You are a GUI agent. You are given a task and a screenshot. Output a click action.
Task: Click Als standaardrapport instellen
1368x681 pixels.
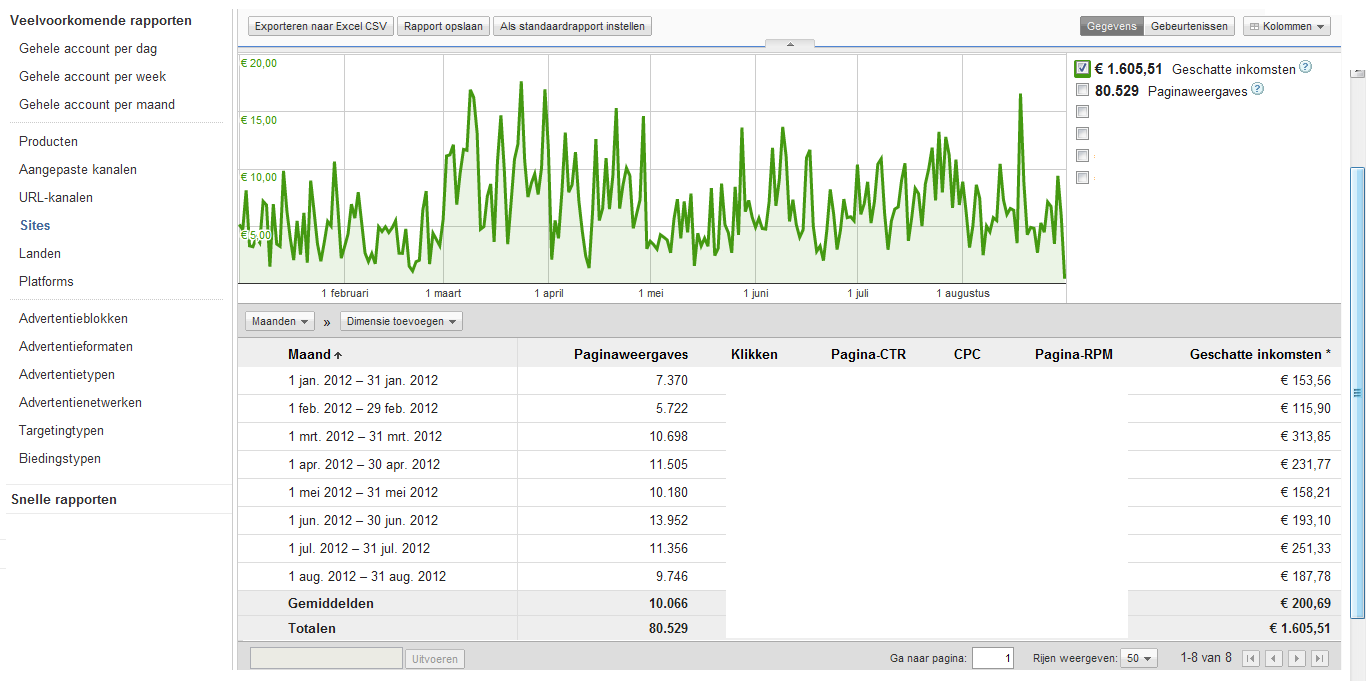click(573, 27)
